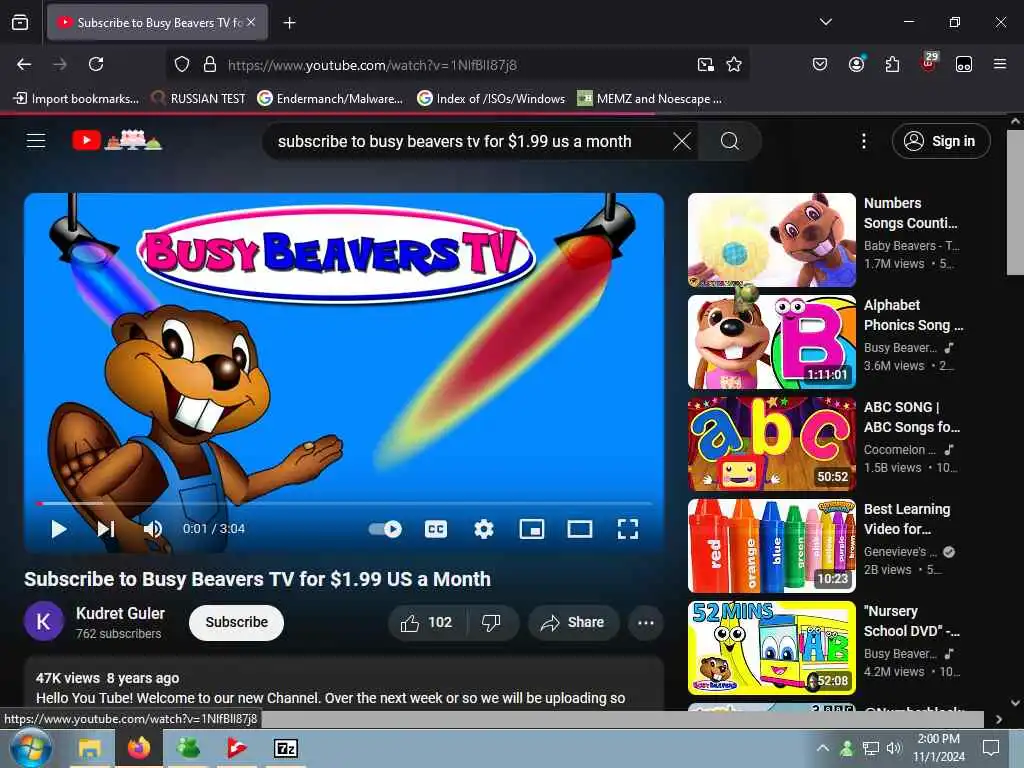
Task: Click the page vertical scrollbar thumb
Action: [1015, 202]
